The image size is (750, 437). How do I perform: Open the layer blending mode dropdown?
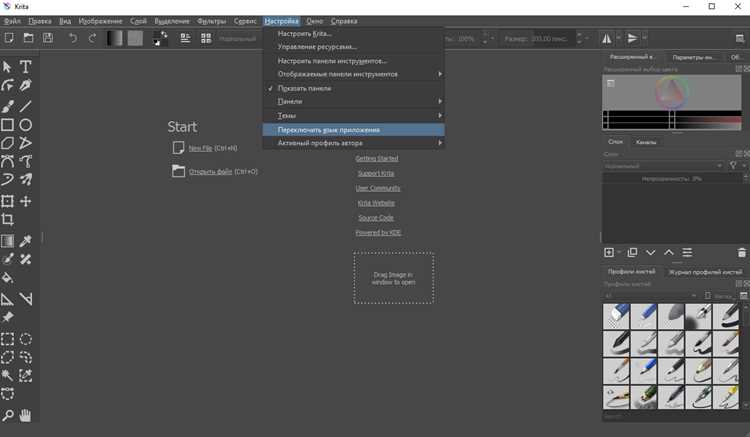coord(663,166)
